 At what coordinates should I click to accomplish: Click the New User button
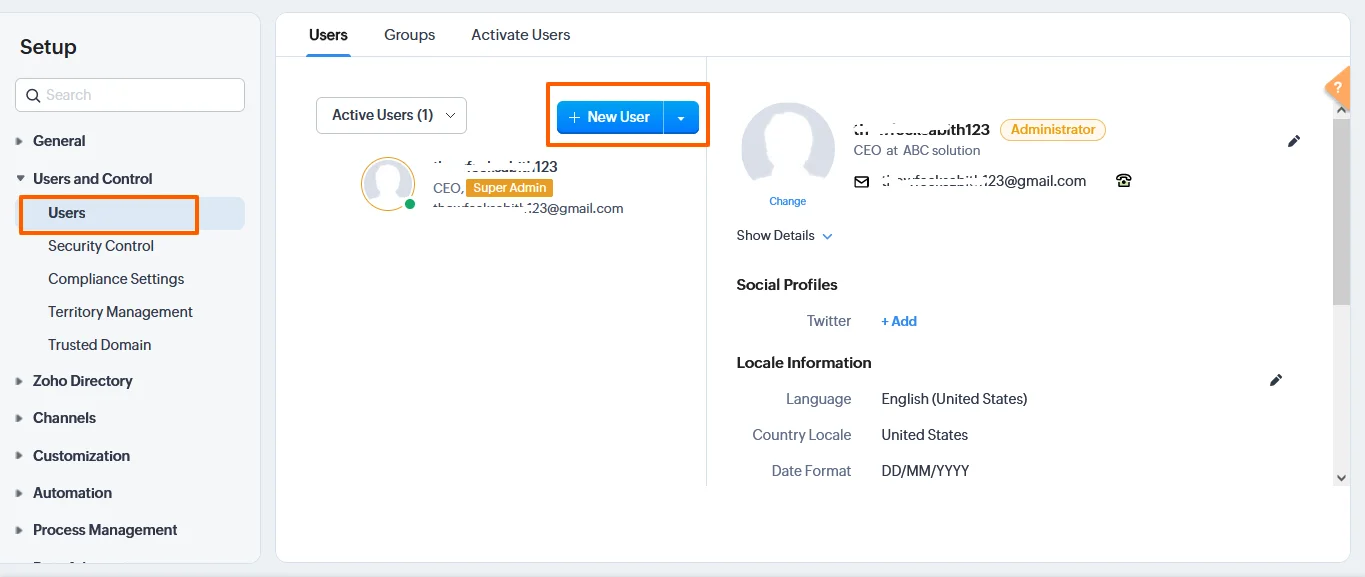pos(609,117)
